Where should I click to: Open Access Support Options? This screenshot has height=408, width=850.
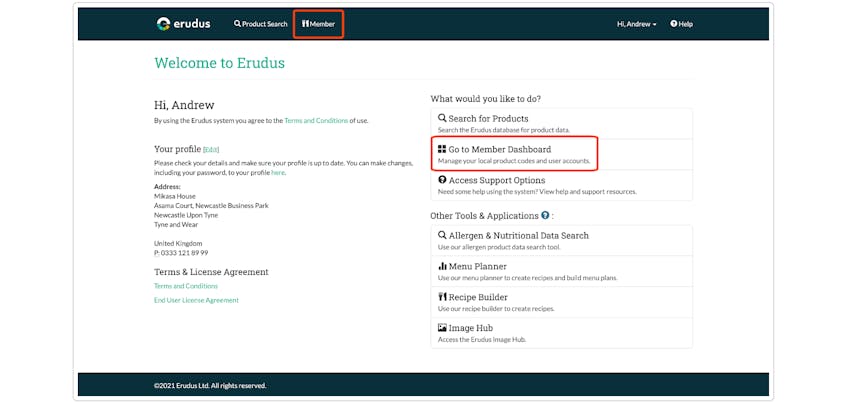point(562,185)
